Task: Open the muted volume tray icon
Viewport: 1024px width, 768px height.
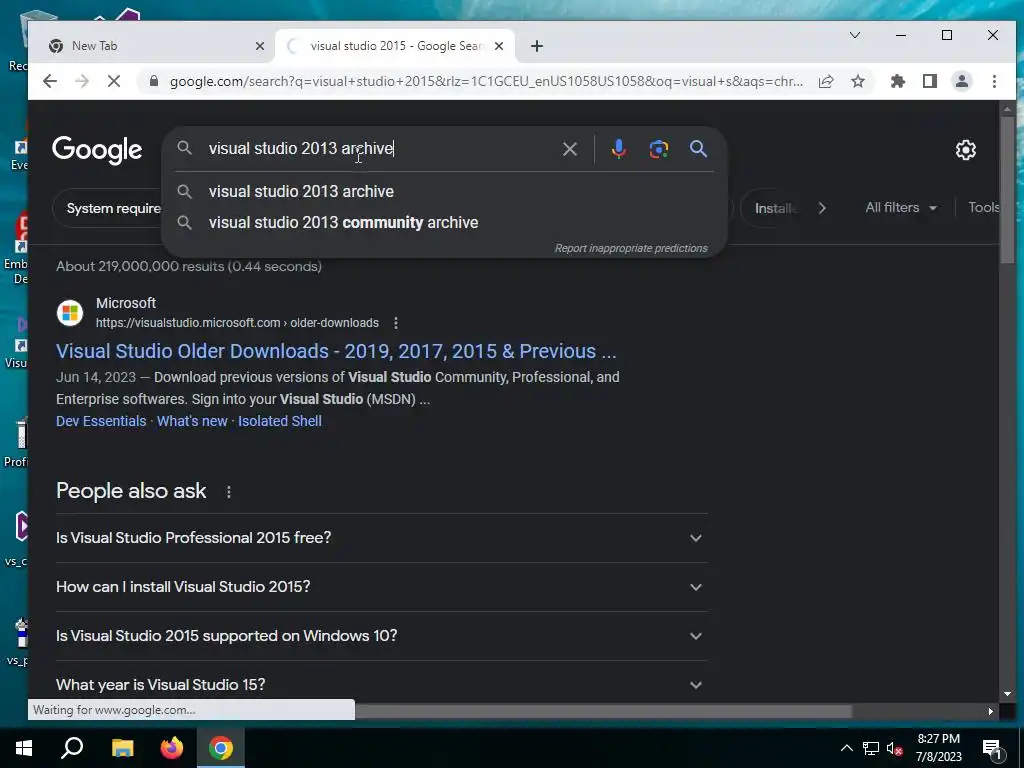Action: [894, 748]
